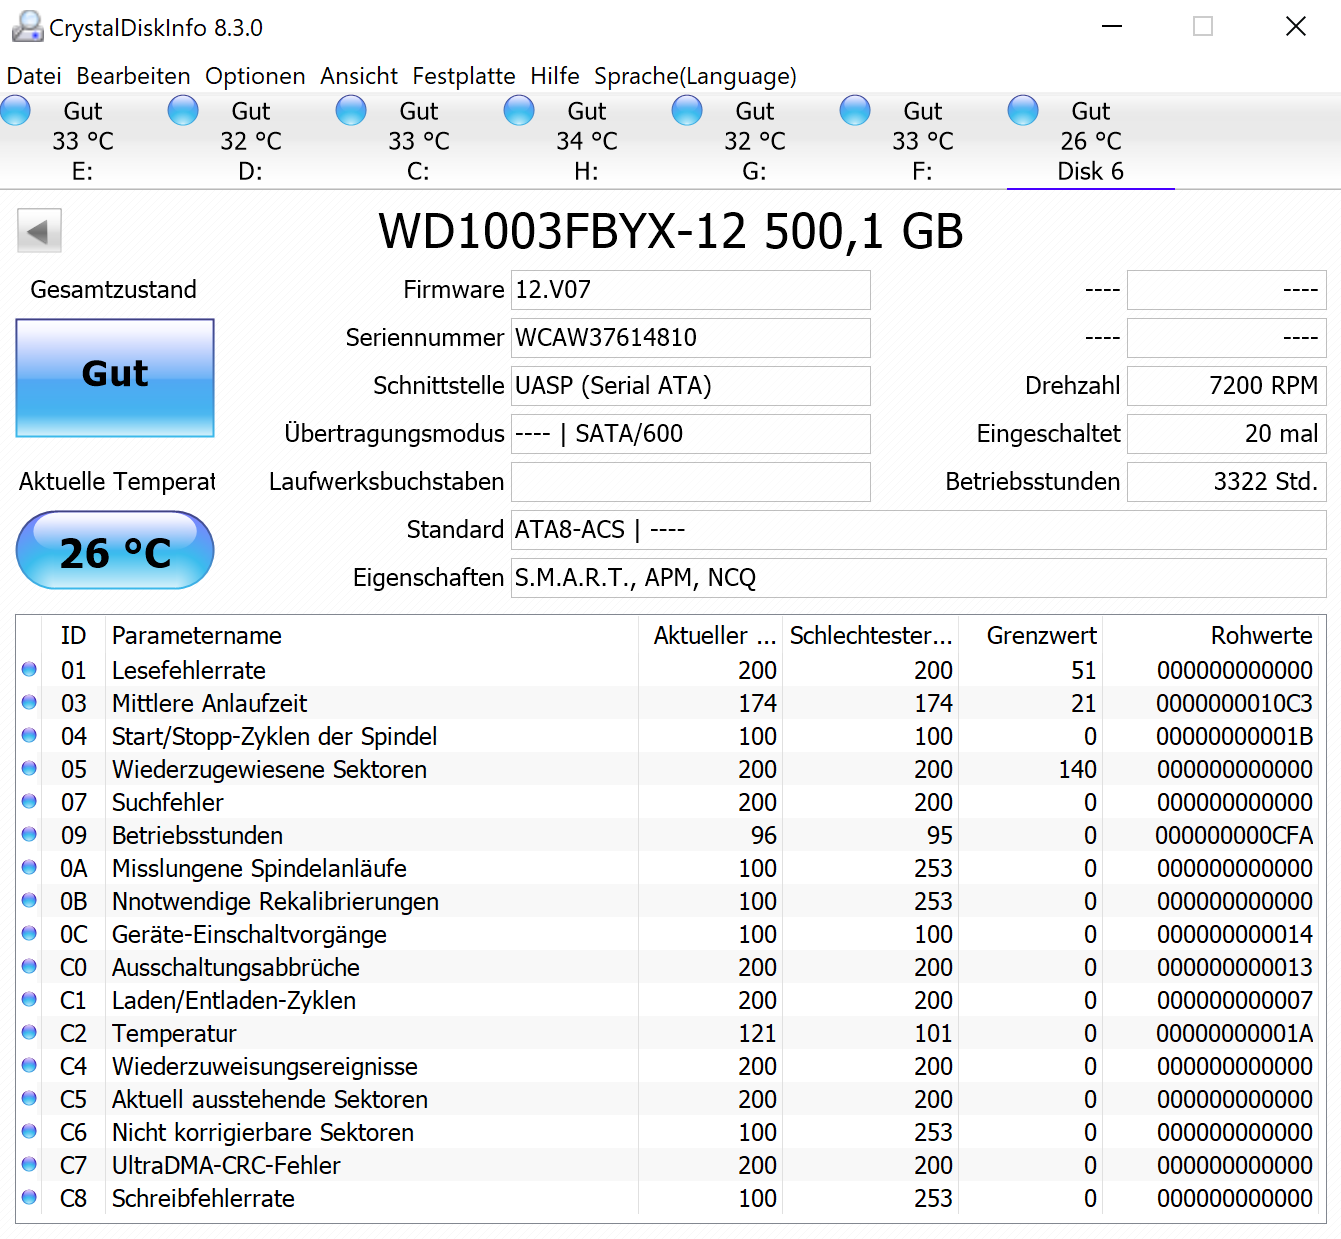The height and width of the screenshot is (1239, 1341).
Task: Click the Parametername column header
Action: pos(371,635)
